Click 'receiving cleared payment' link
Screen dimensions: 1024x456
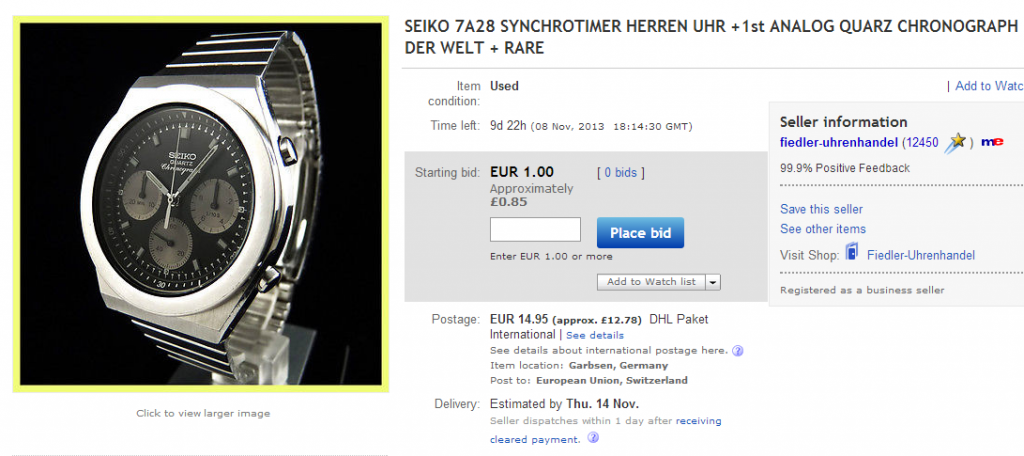tap(698, 421)
